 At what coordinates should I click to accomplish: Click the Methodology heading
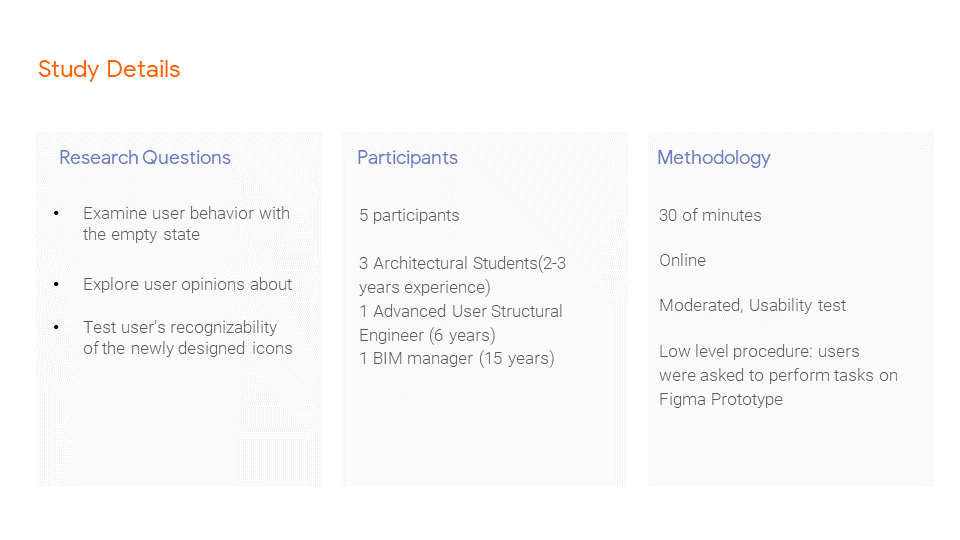click(x=714, y=157)
